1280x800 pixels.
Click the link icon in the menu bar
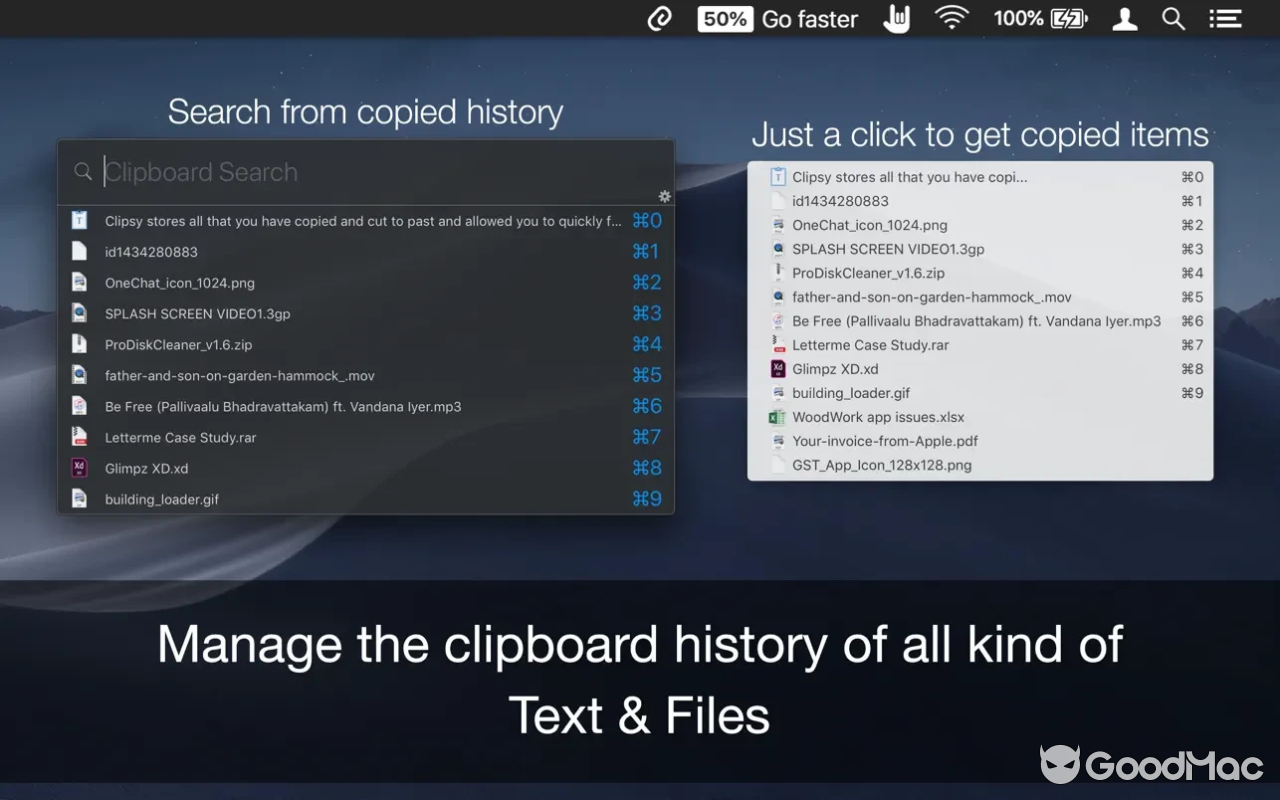point(659,18)
